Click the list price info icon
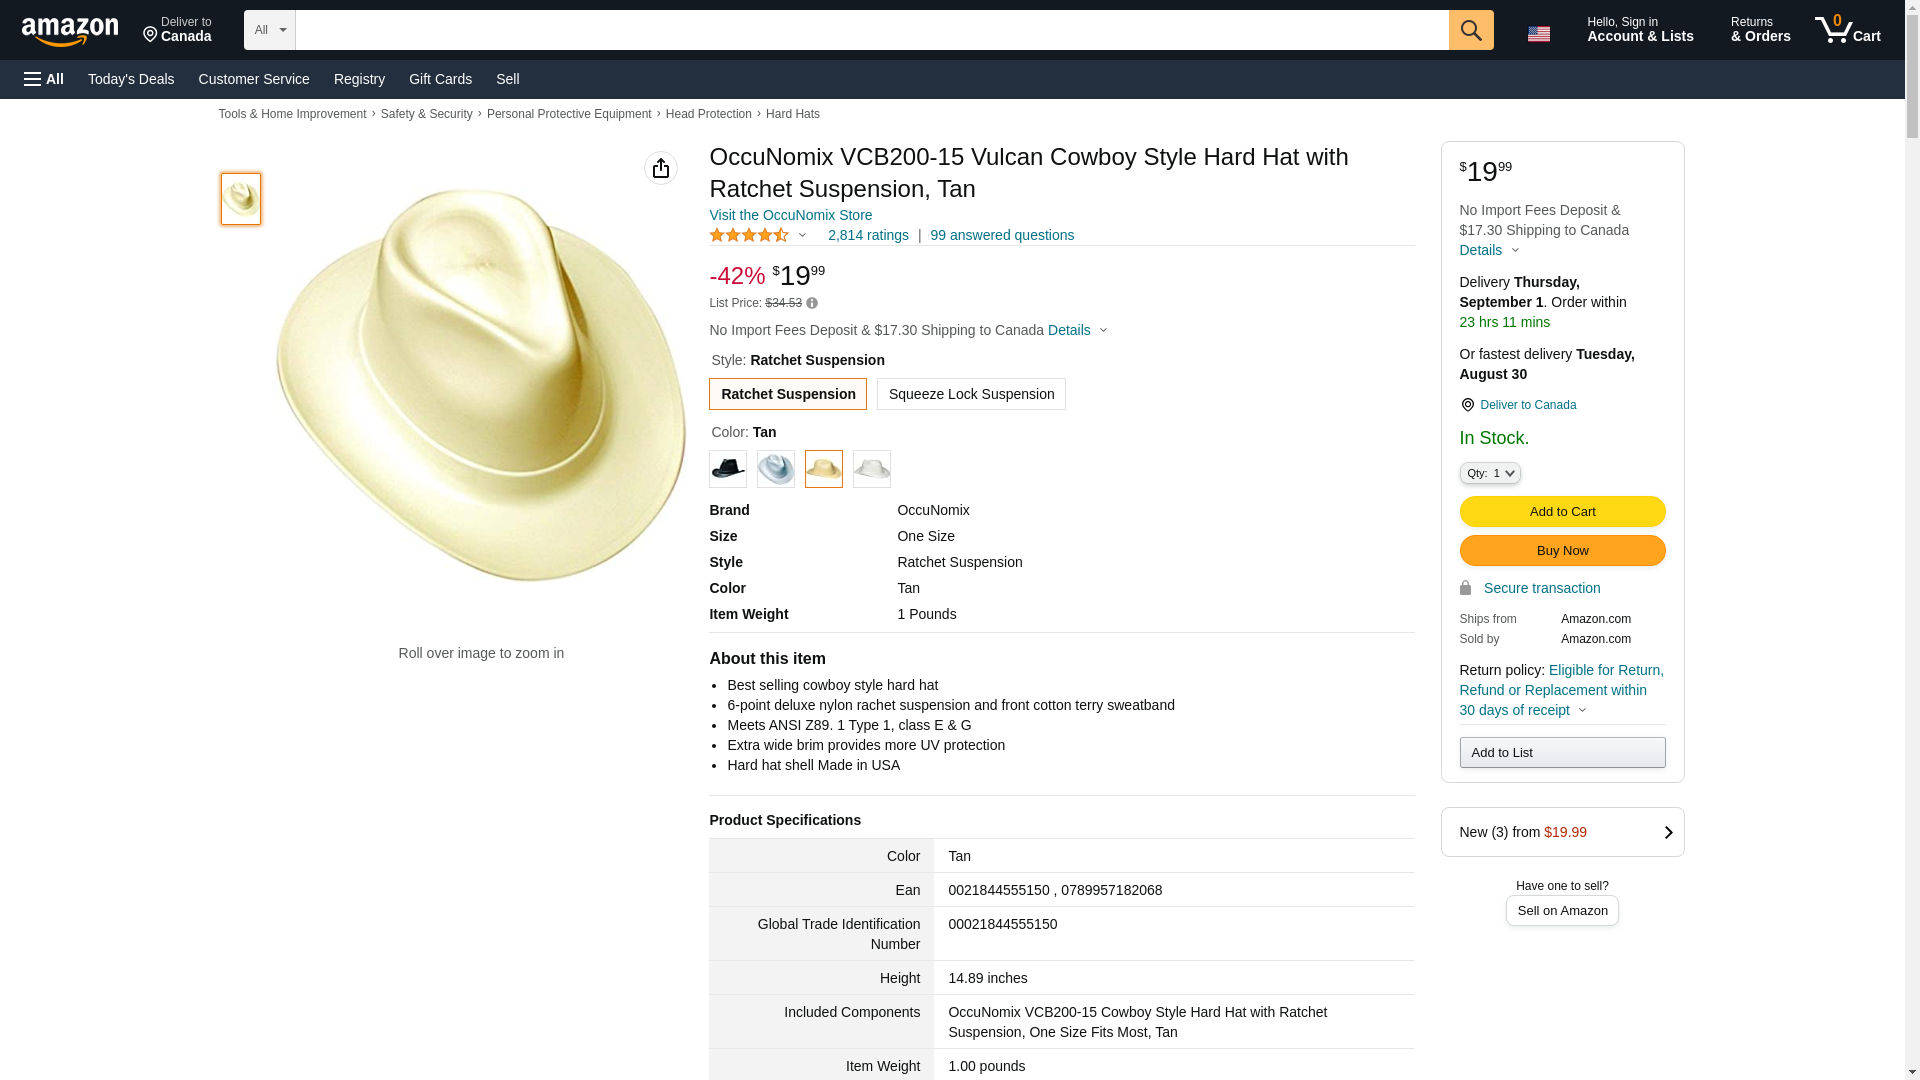Screen dimensions: 1920x1080 tap(812, 303)
